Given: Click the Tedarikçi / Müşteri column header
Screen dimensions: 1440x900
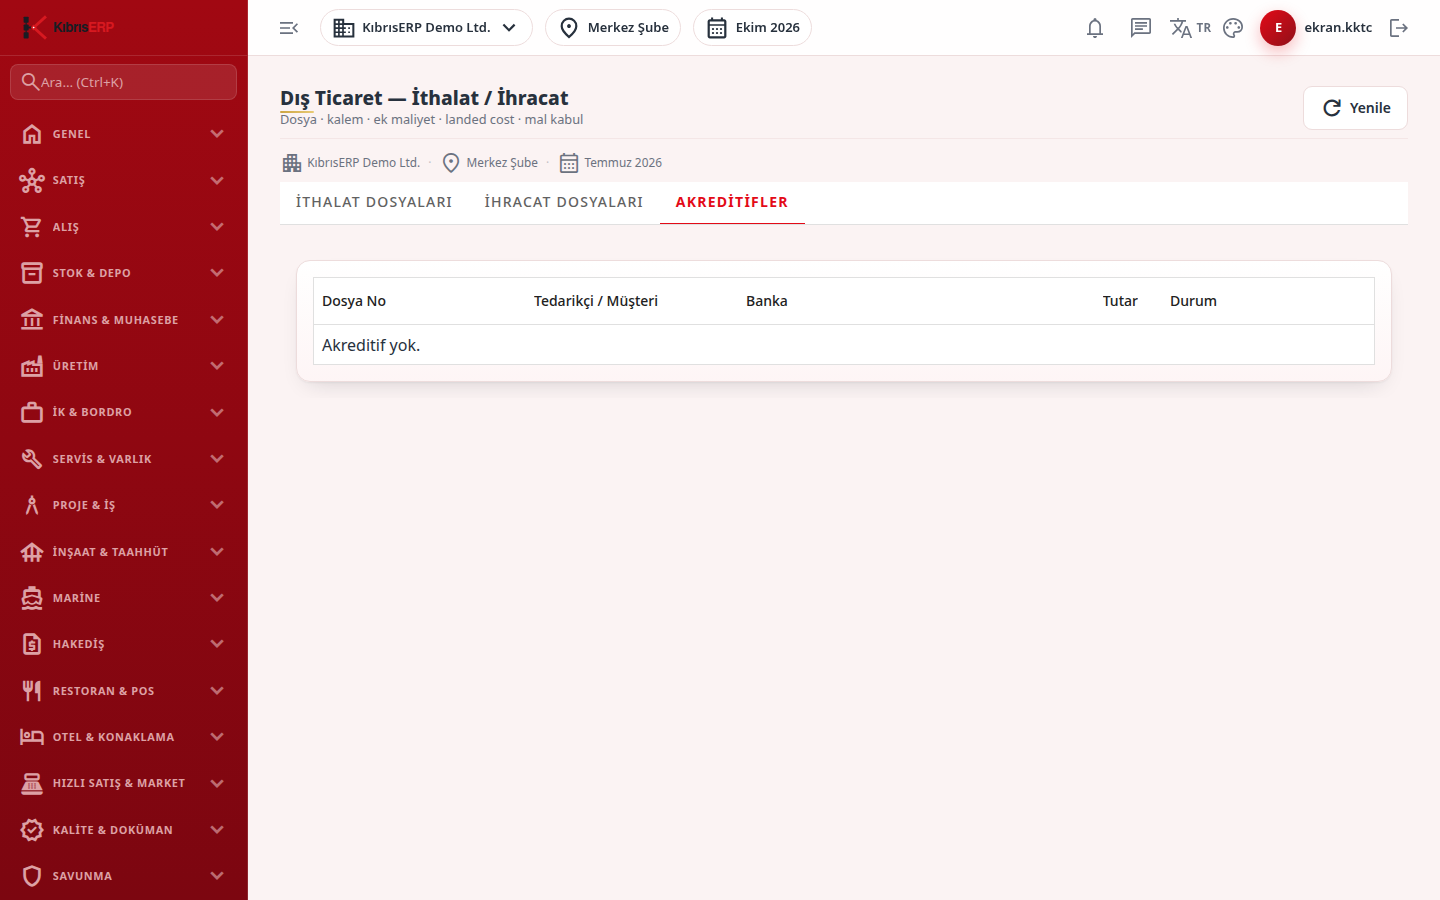Looking at the screenshot, I should pos(596,301).
